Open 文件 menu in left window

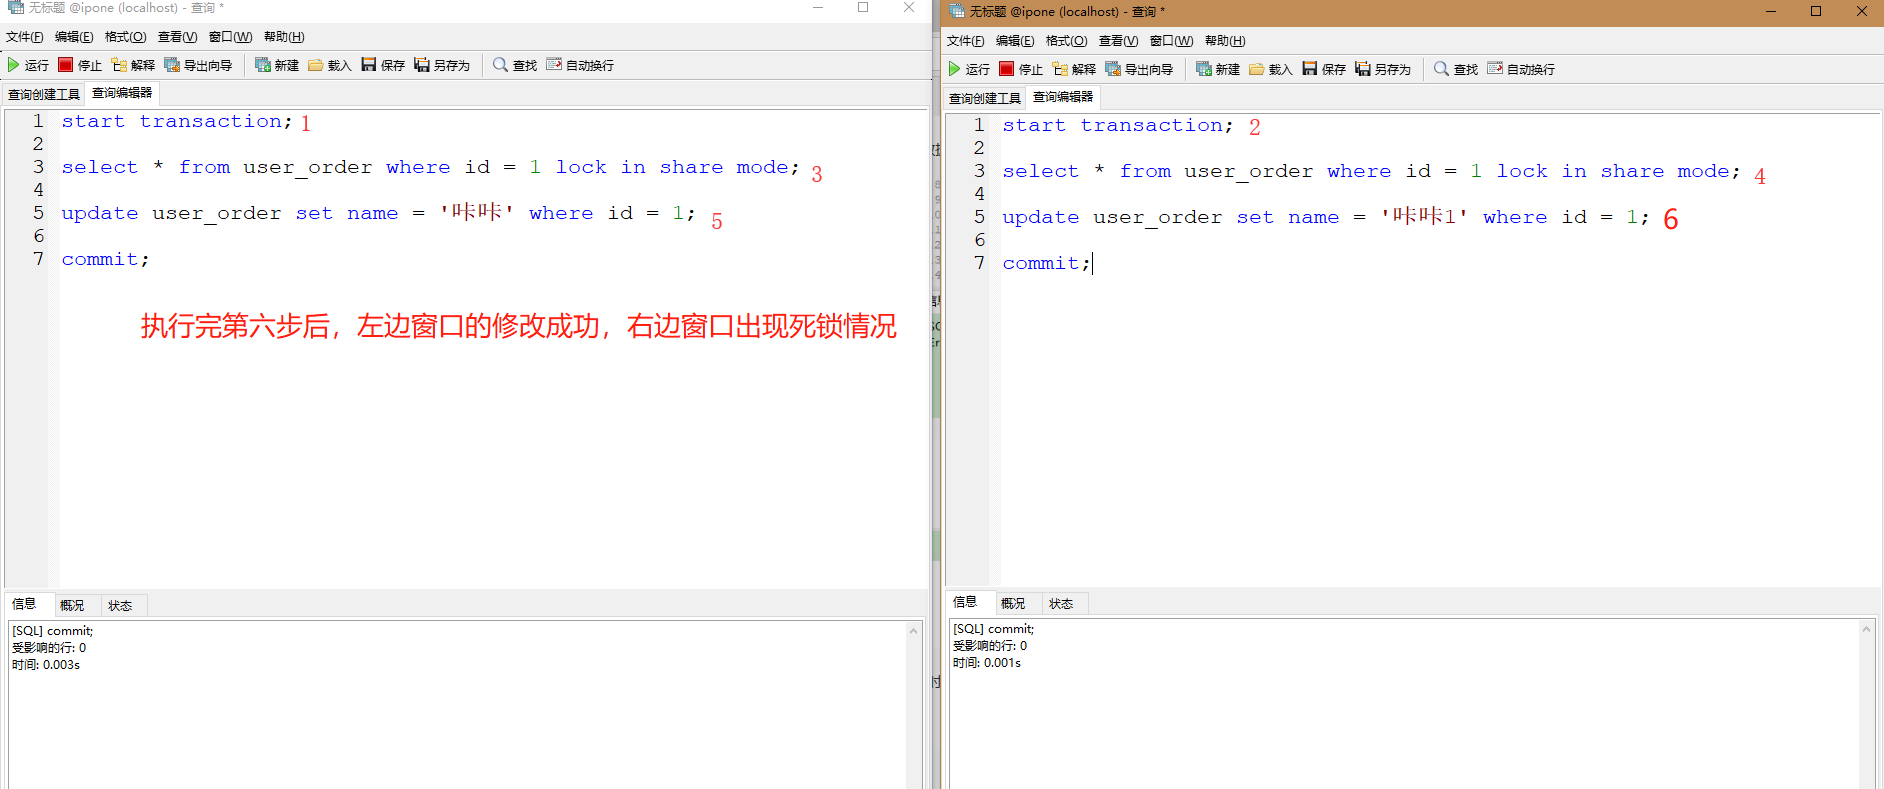(25, 37)
